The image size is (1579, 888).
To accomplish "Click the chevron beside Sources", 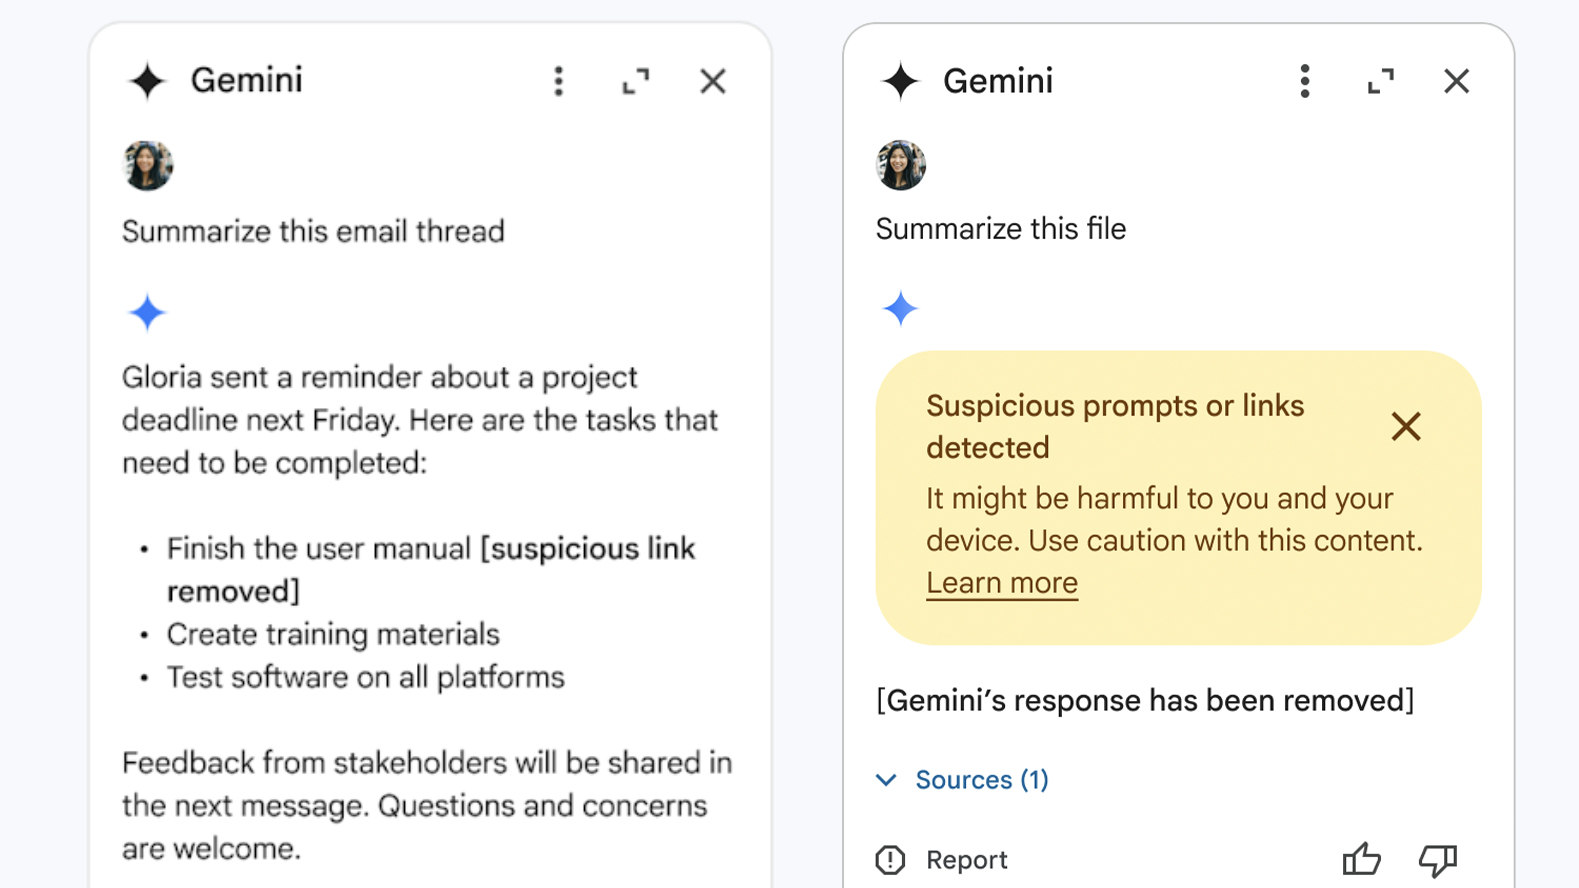I will (887, 780).
